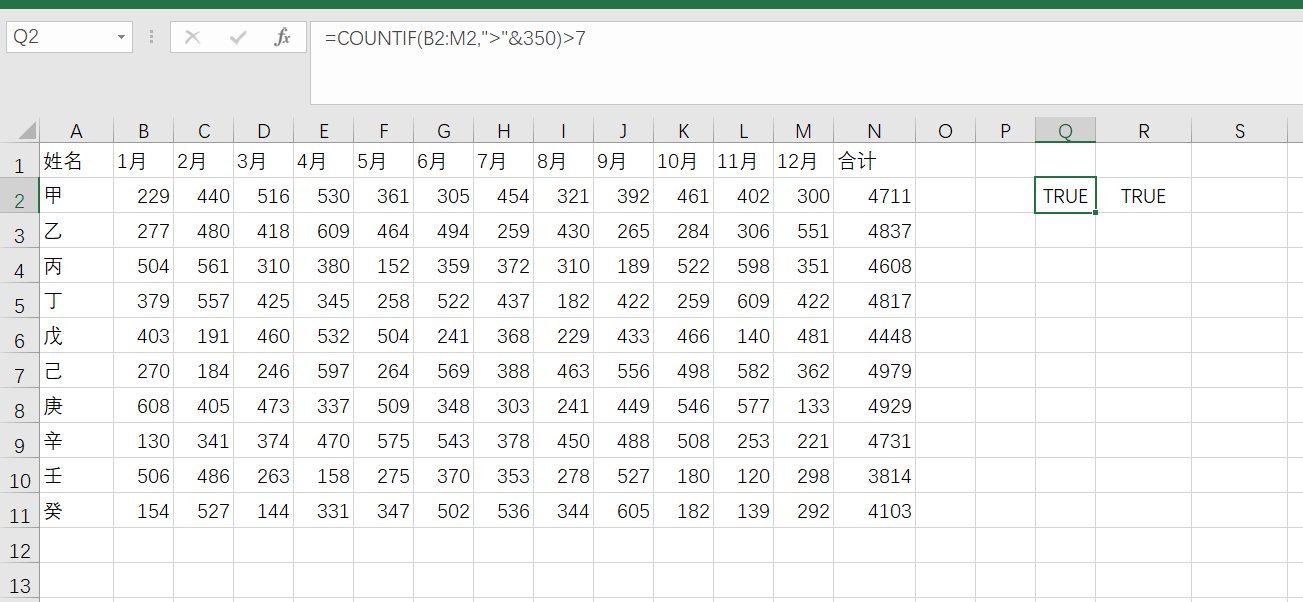Click inside the Name Box showing Q2
The width and height of the screenshot is (1303, 602).
tap(58, 38)
